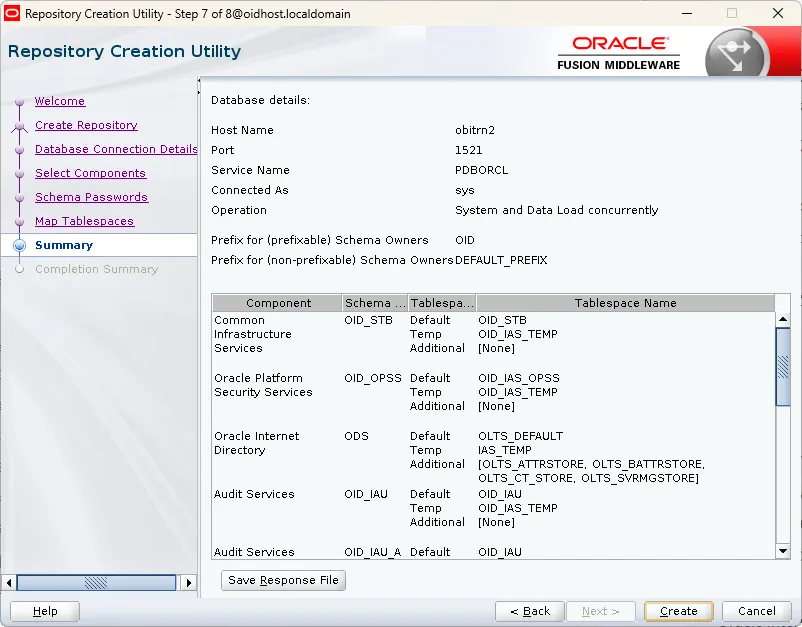Go to Create Repository step
The image size is (802, 627).
tap(86, 125)
